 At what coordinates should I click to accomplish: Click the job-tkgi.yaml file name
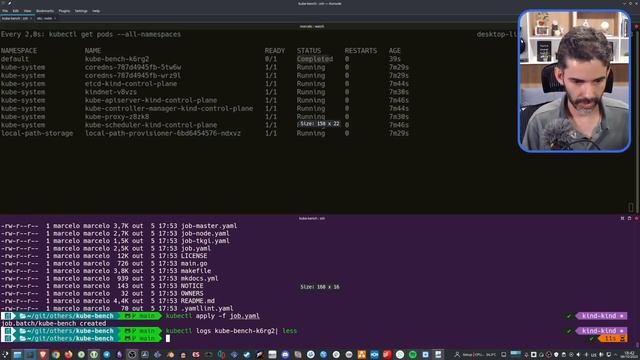(205, 241)
